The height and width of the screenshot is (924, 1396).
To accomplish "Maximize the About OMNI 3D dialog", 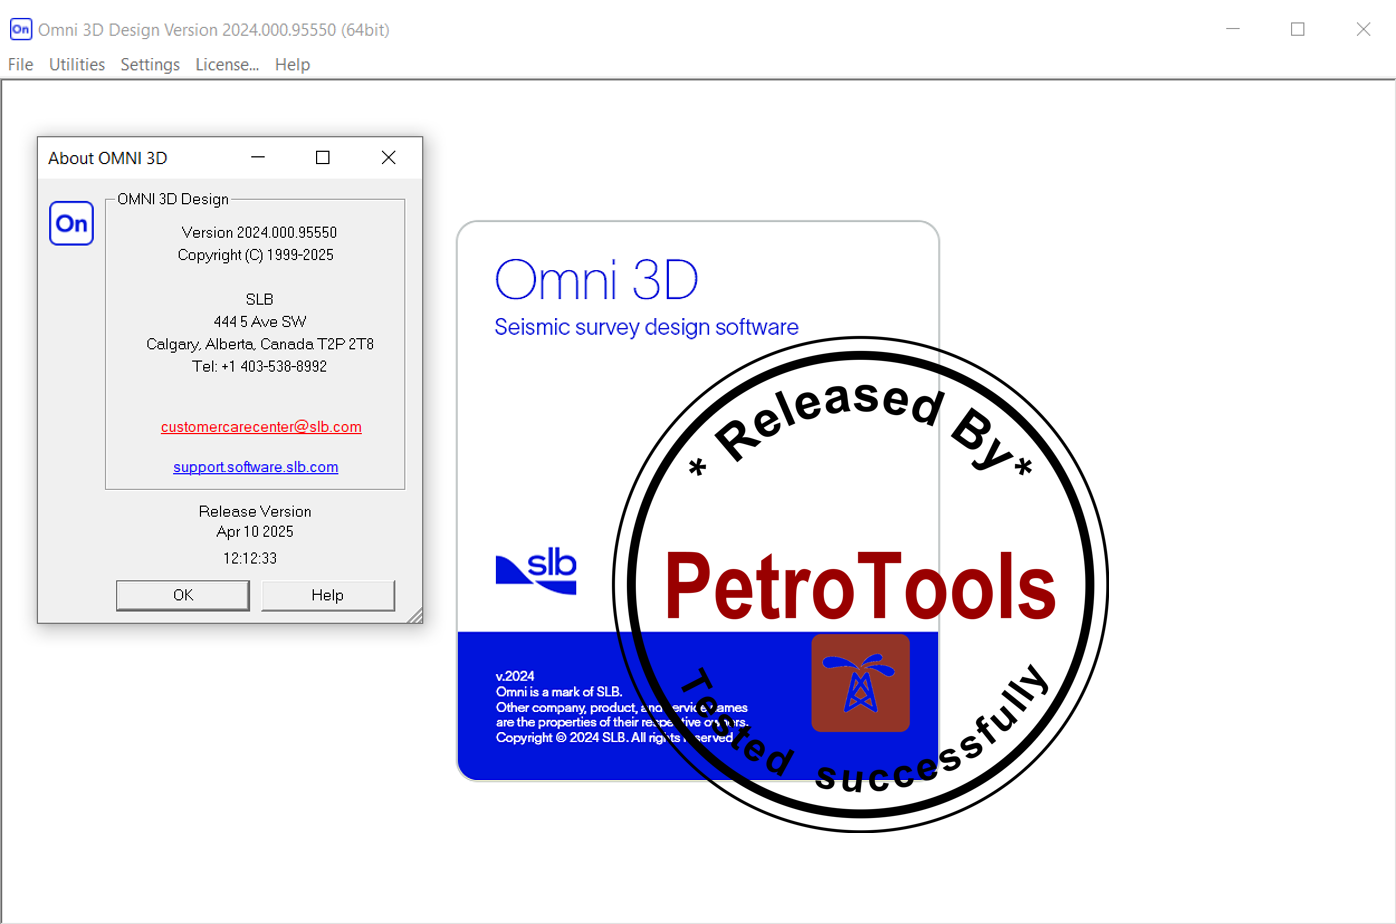I will (323, 158).
